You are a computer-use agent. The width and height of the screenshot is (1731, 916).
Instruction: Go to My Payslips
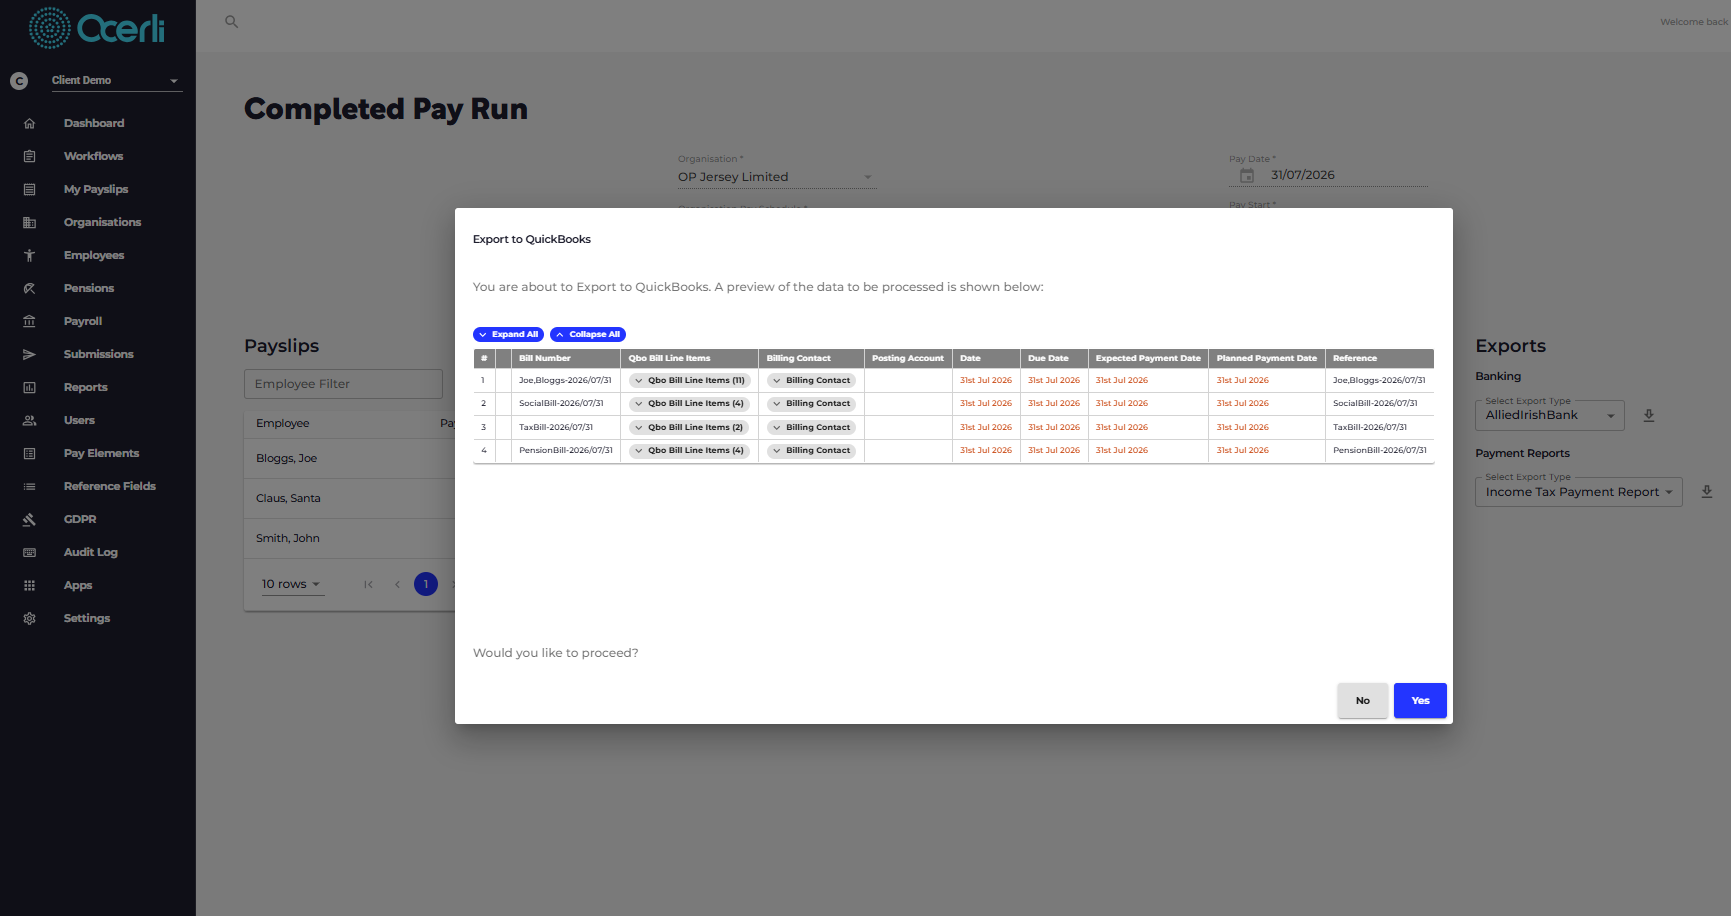[96, 189]
